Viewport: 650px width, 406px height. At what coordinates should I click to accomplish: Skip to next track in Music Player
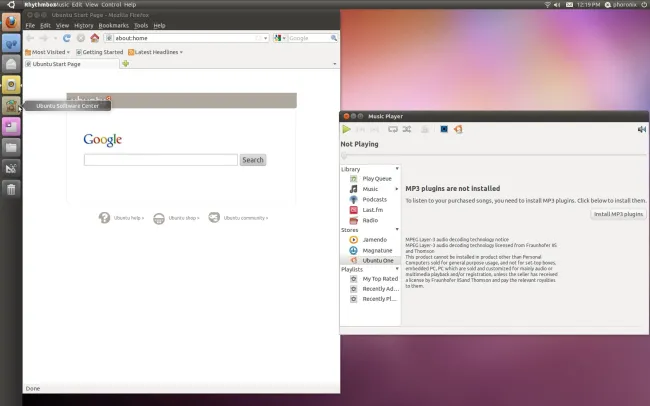coord(374,129)
